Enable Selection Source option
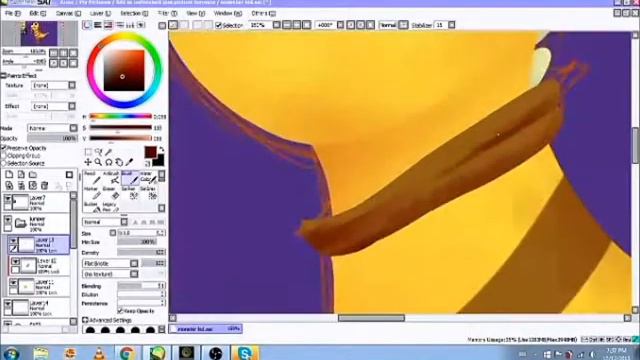The height and width of the screenshot is (360, 640). (4, 163)
